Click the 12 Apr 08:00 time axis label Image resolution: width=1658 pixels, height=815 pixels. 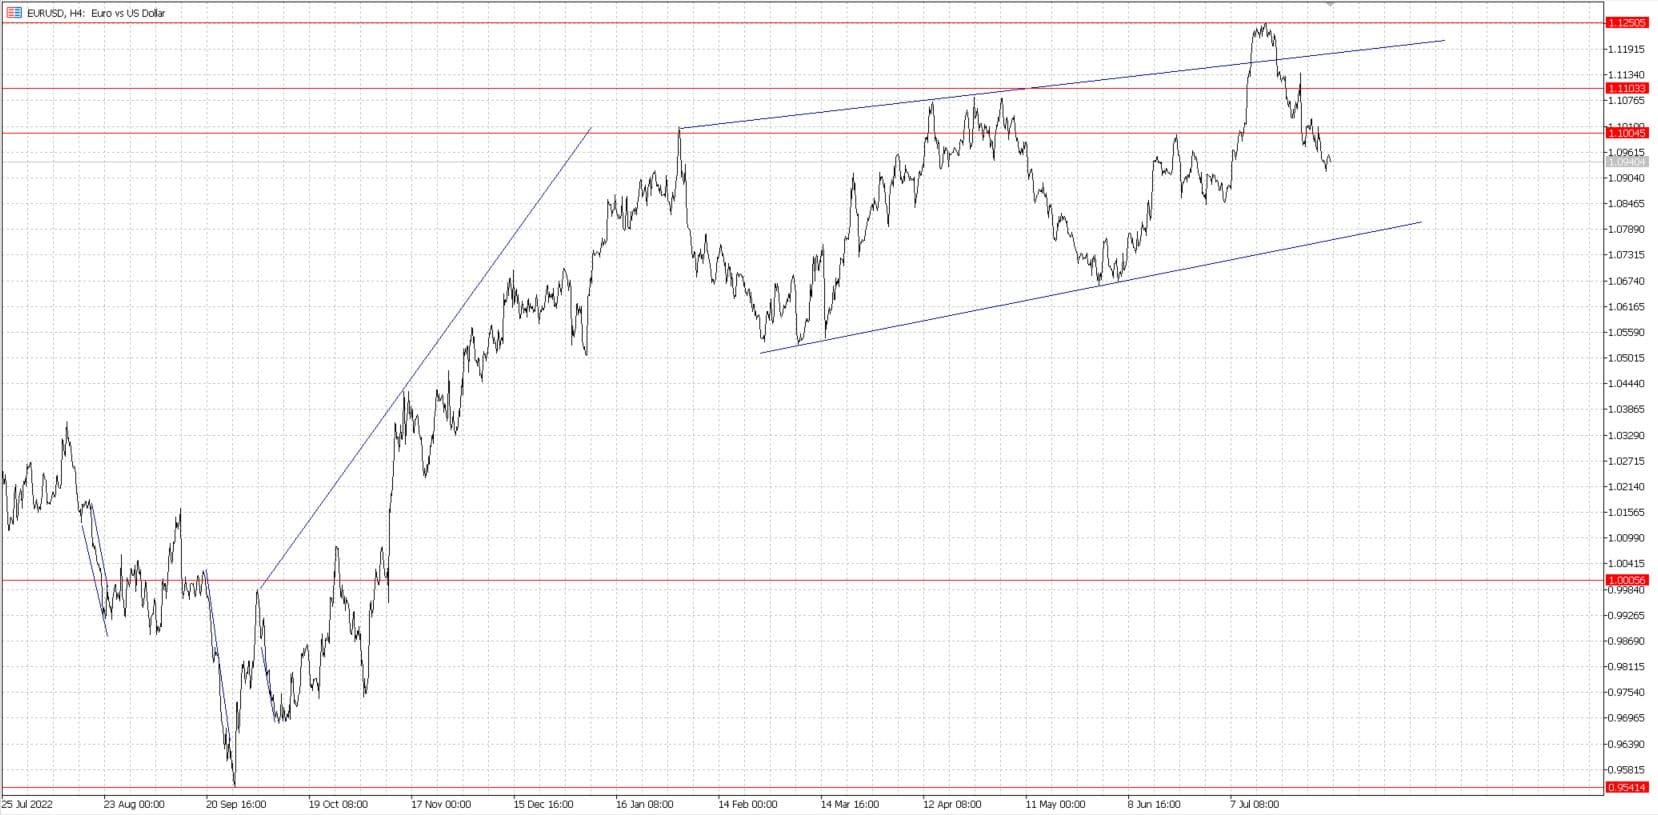point(952,804)
